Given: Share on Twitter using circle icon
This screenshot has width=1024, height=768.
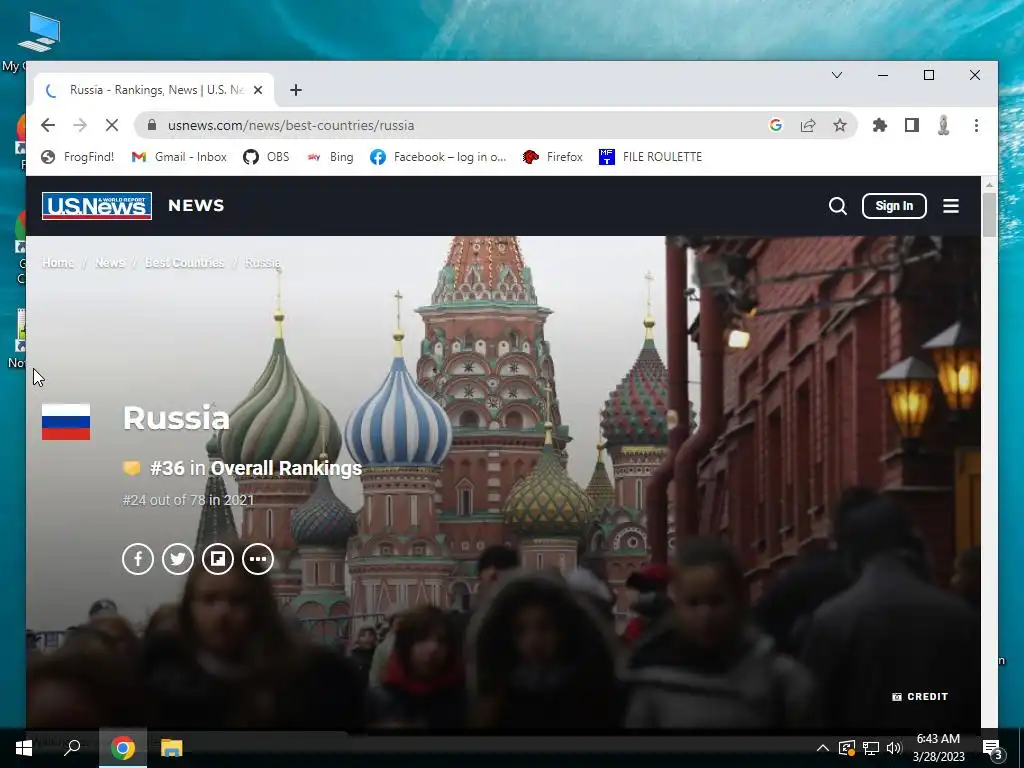Looking at the screenshot, I should pos(178,559).
